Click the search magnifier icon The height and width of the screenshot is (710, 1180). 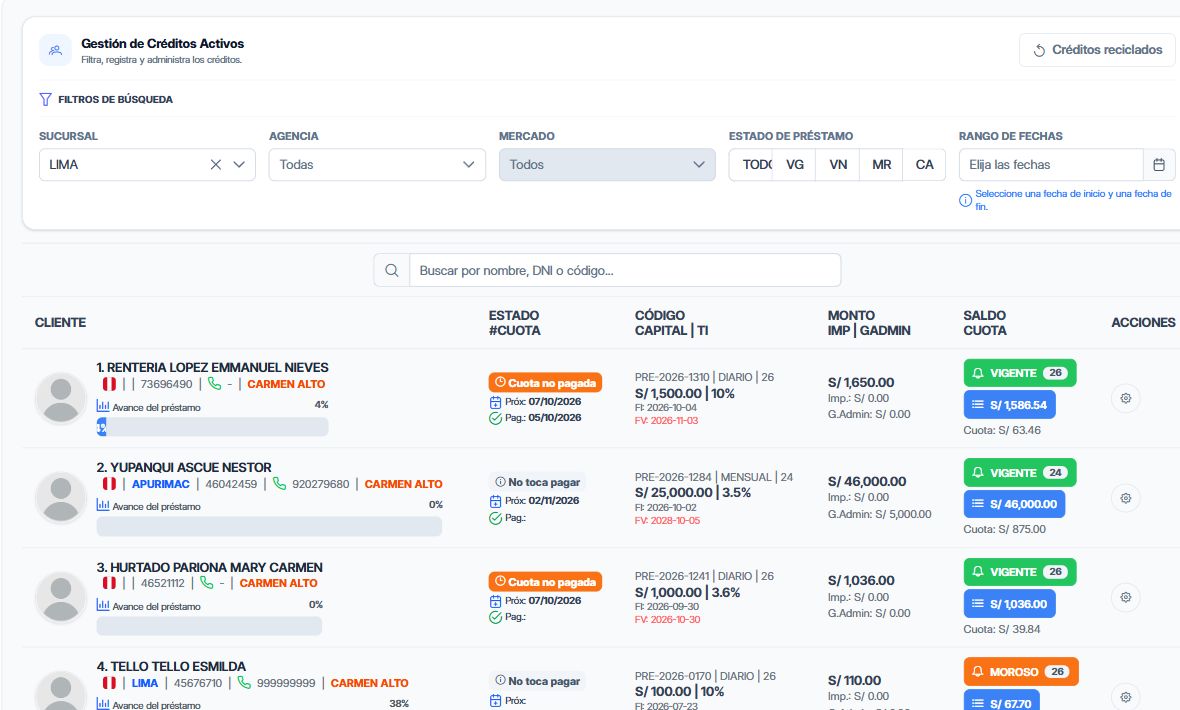click(391, 270)
